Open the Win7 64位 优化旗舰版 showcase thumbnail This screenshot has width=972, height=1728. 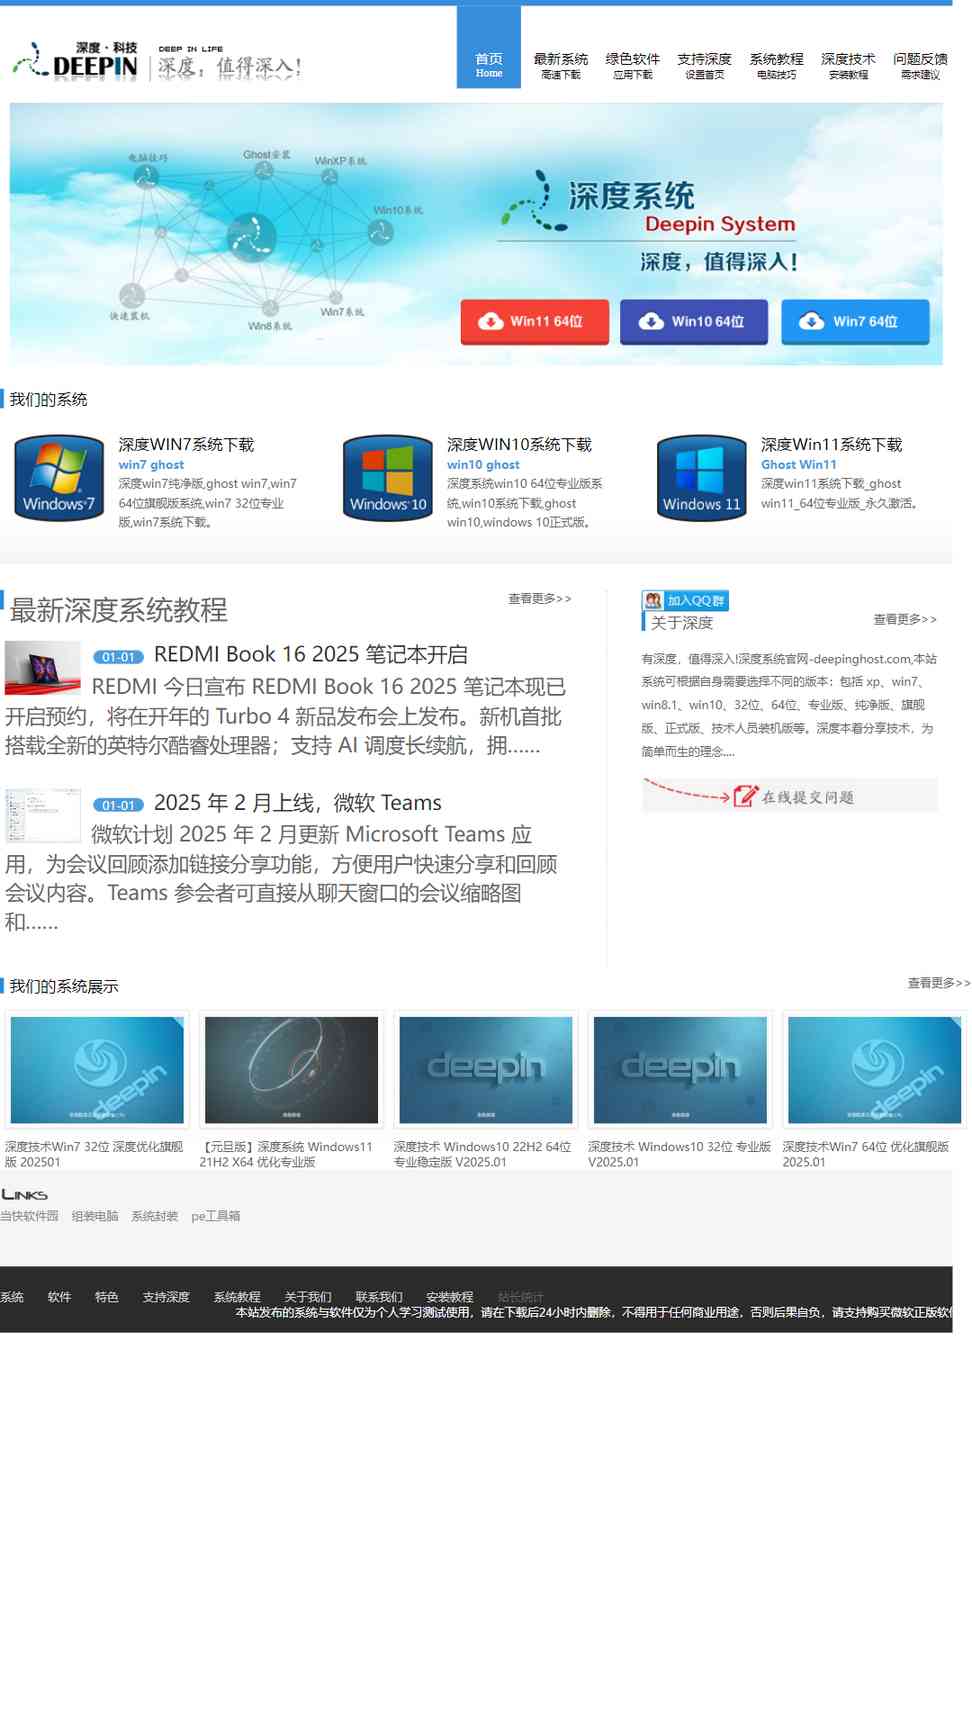pos(875,1070)
